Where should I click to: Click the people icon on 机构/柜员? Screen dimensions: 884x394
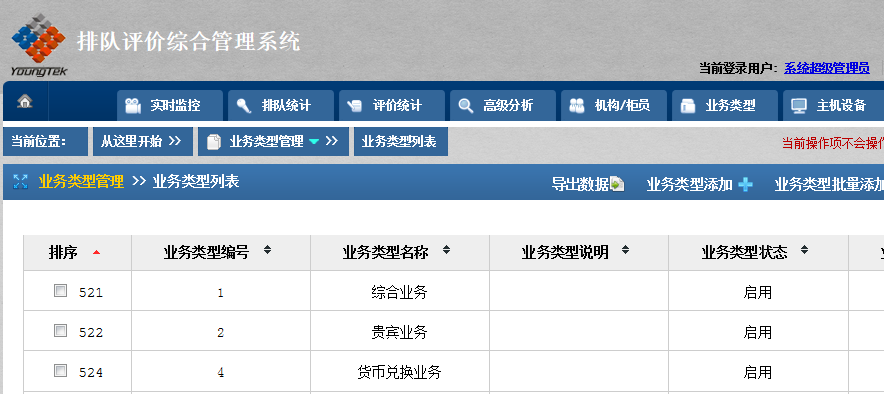pos(577,106)
